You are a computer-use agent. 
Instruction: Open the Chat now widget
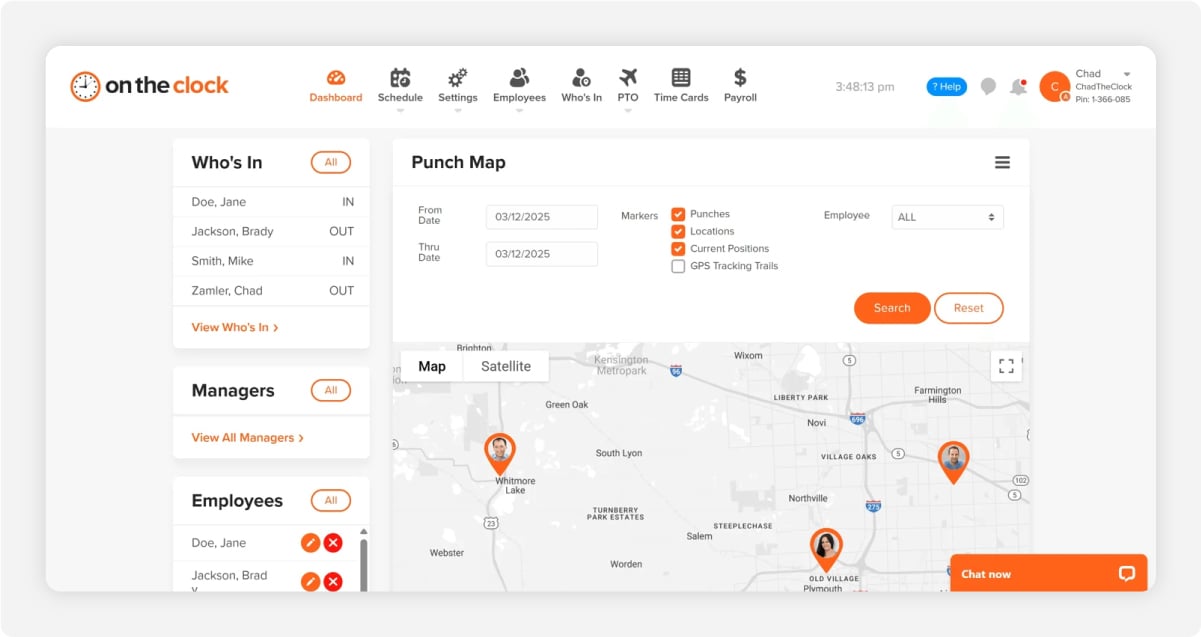1049,574
